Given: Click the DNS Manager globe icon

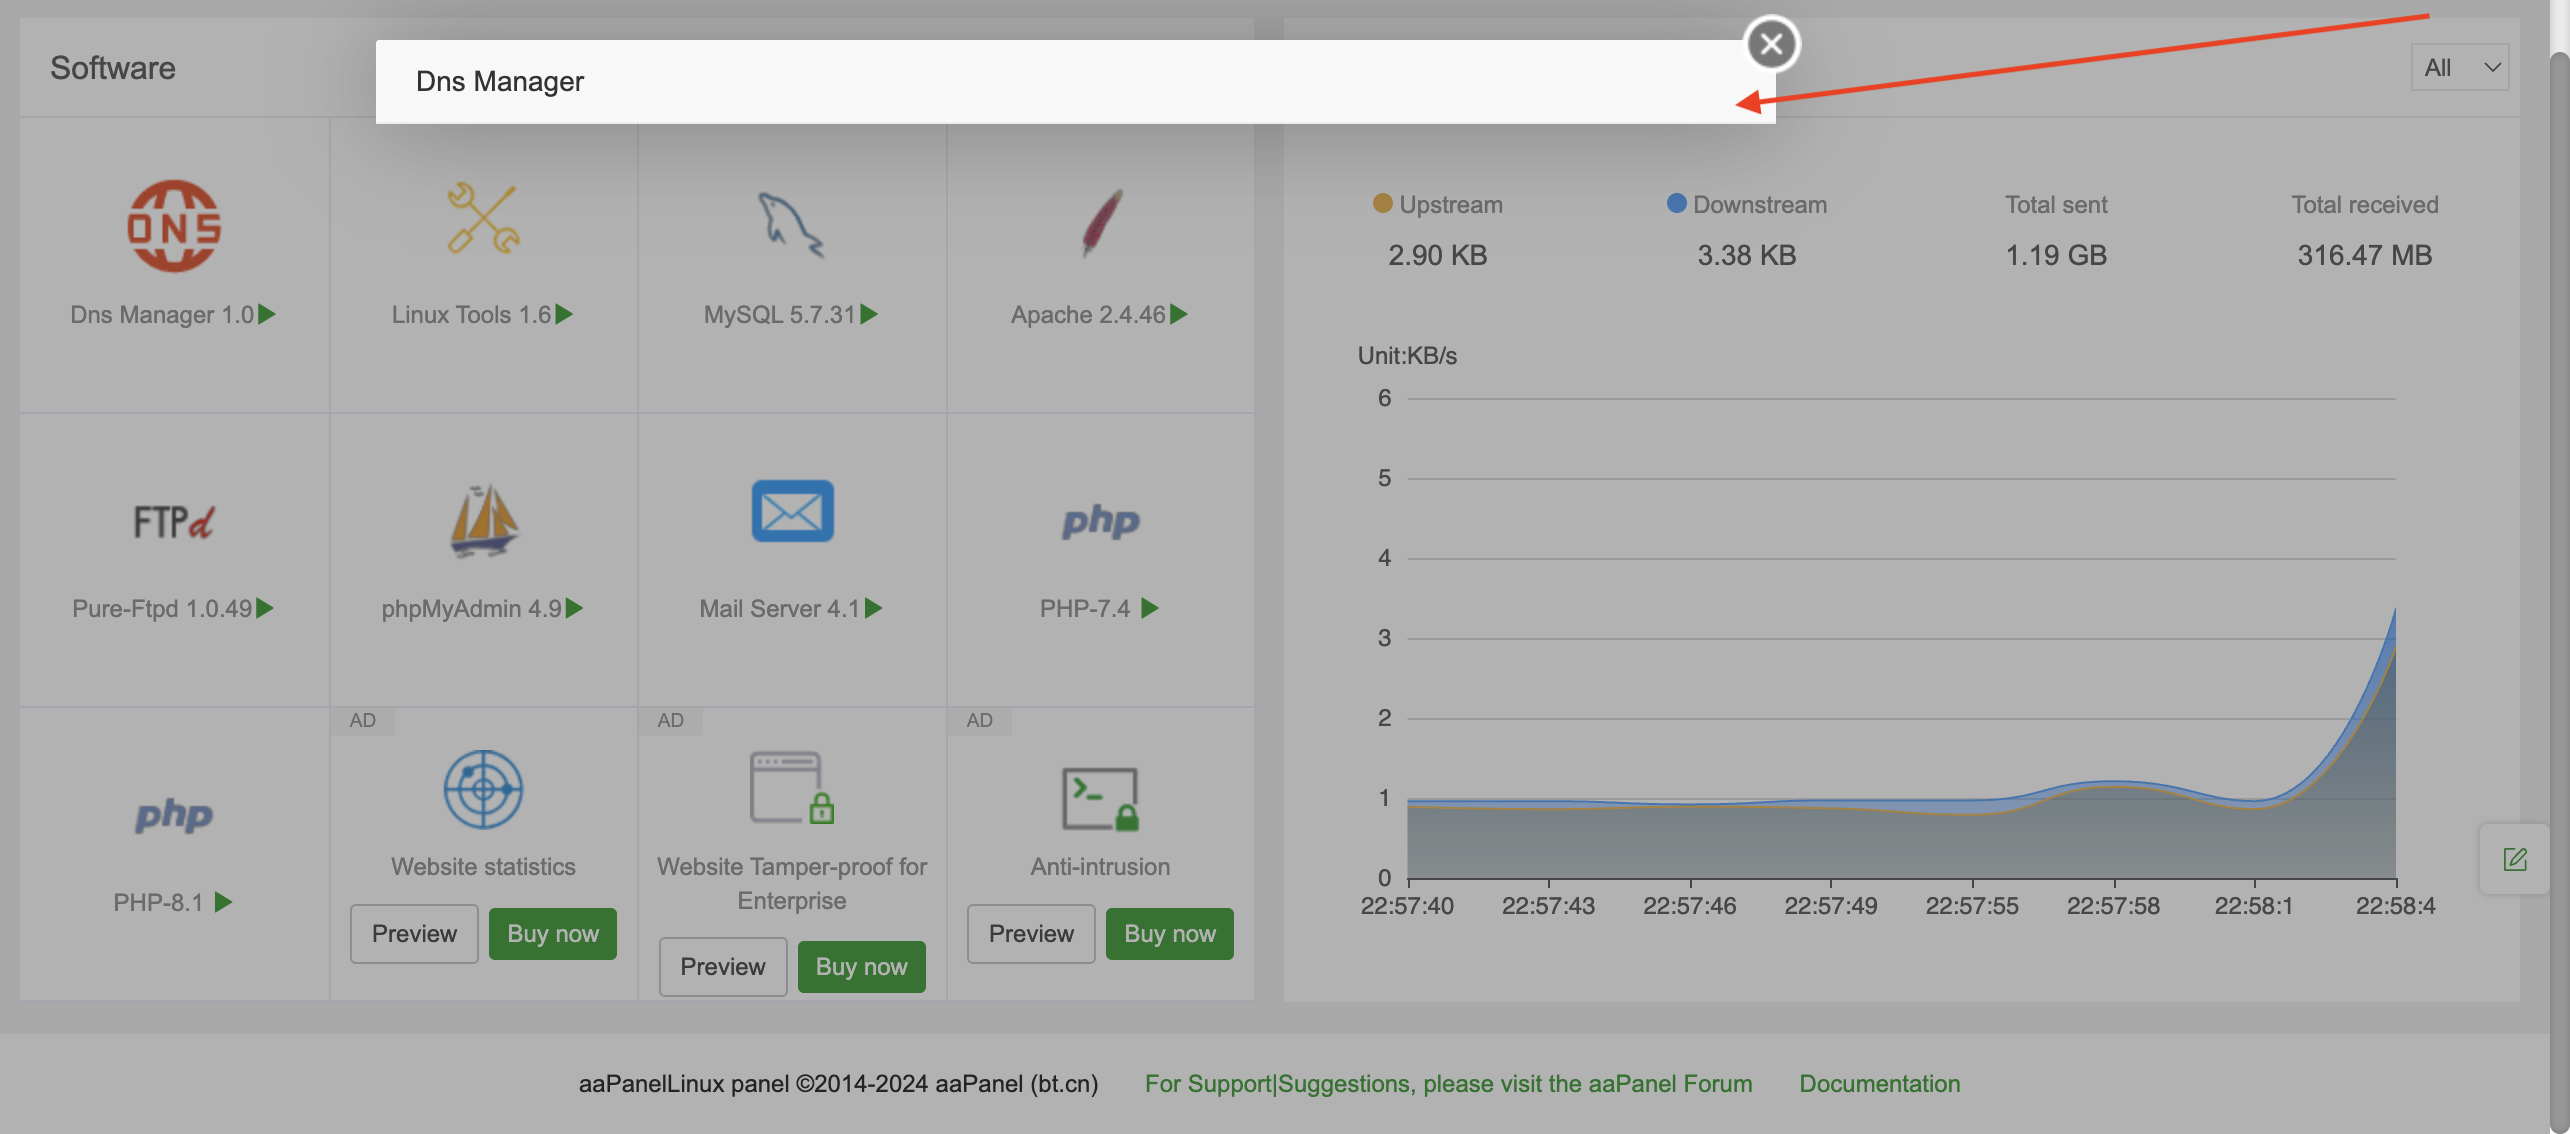Looking at the screenshot, I should click(x=174, y=226).
